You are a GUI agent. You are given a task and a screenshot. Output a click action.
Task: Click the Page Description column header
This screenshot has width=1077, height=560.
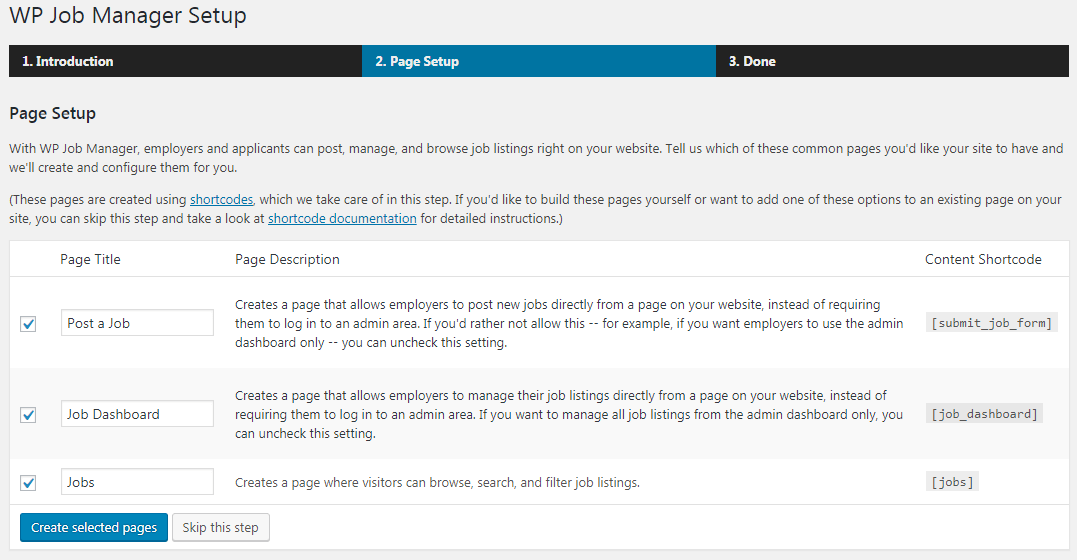coord(287,259)
